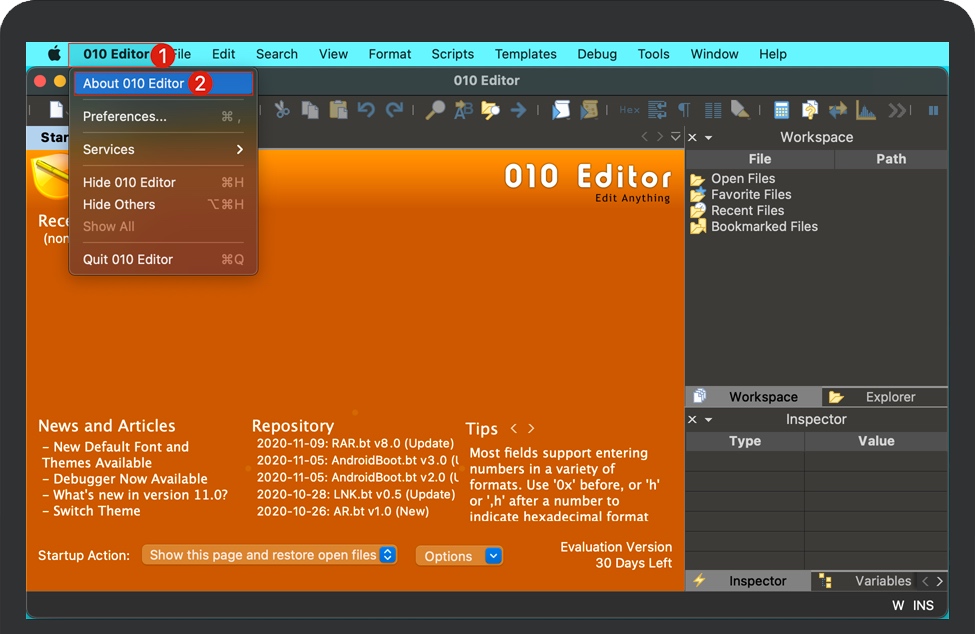Switch to the Explorer tab
This screenshot has width=975, height=634.
coord(884,397)
